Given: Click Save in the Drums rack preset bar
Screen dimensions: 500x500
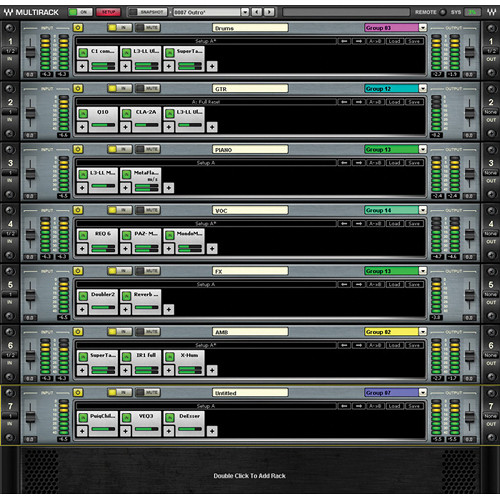Looking at the screenshot, I should pos(414,41).
